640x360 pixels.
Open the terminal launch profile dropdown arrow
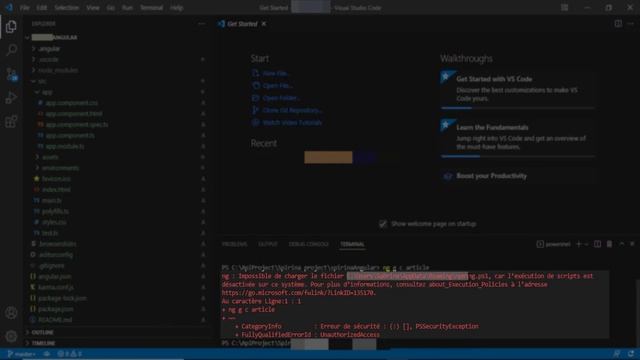point(587,244)
